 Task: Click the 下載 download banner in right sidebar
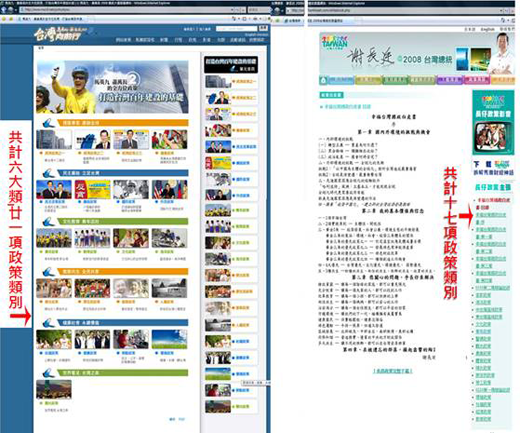pos(493,168)
